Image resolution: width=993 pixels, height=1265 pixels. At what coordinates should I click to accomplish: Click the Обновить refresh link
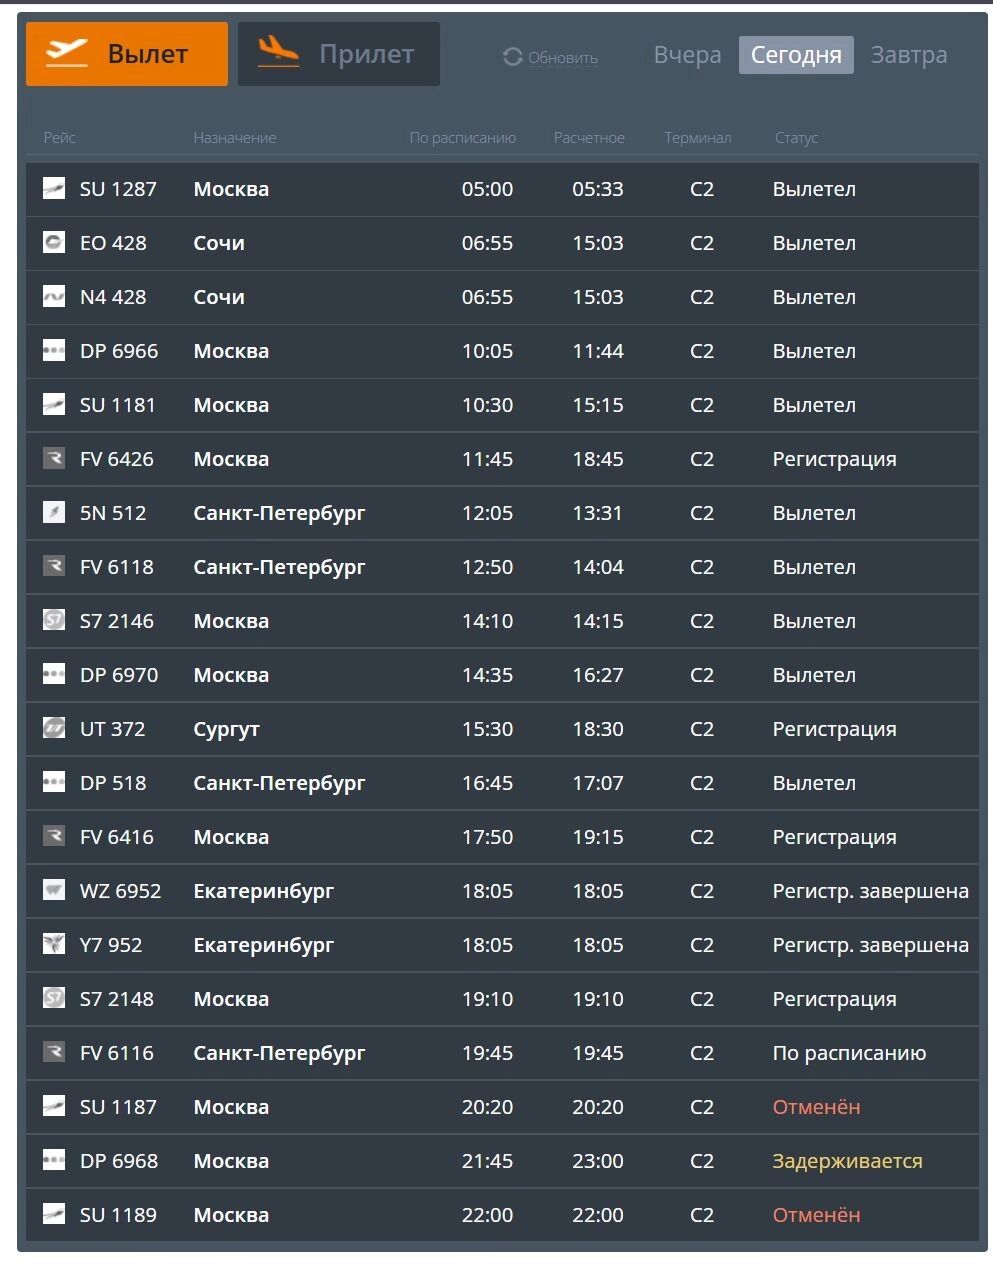tap(550, 58)
